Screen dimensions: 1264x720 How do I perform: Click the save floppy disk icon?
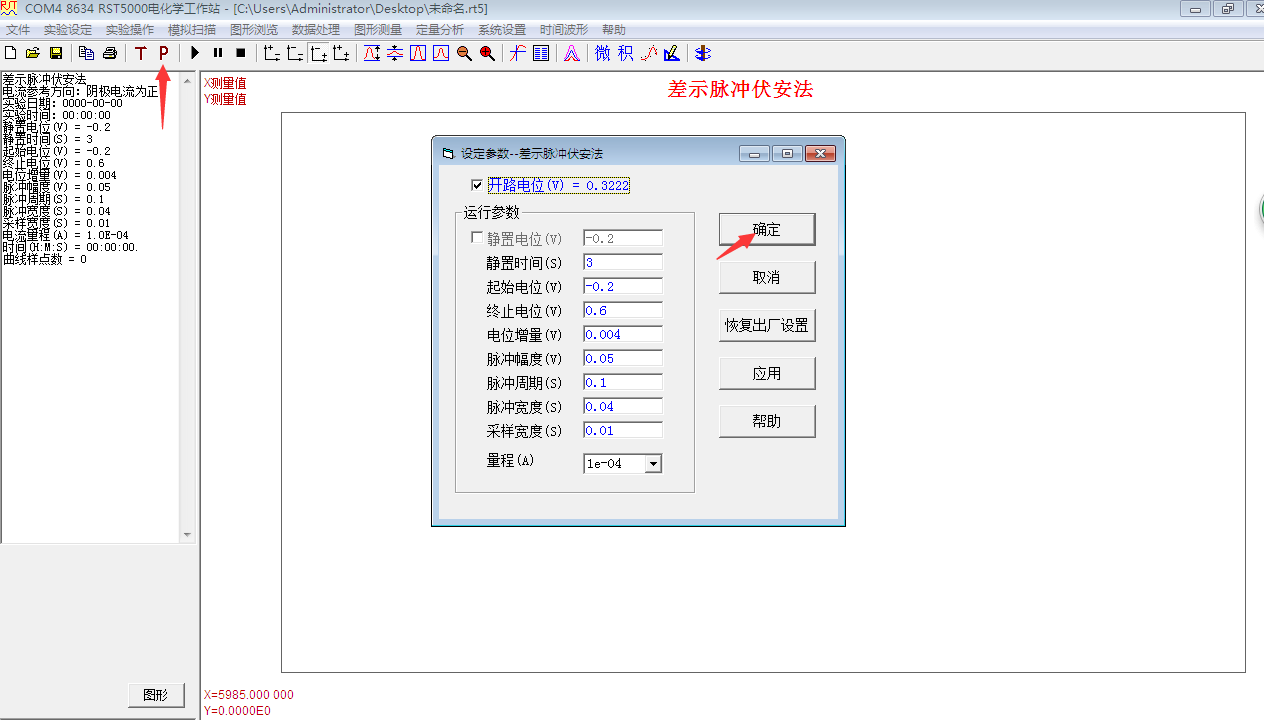56,53
